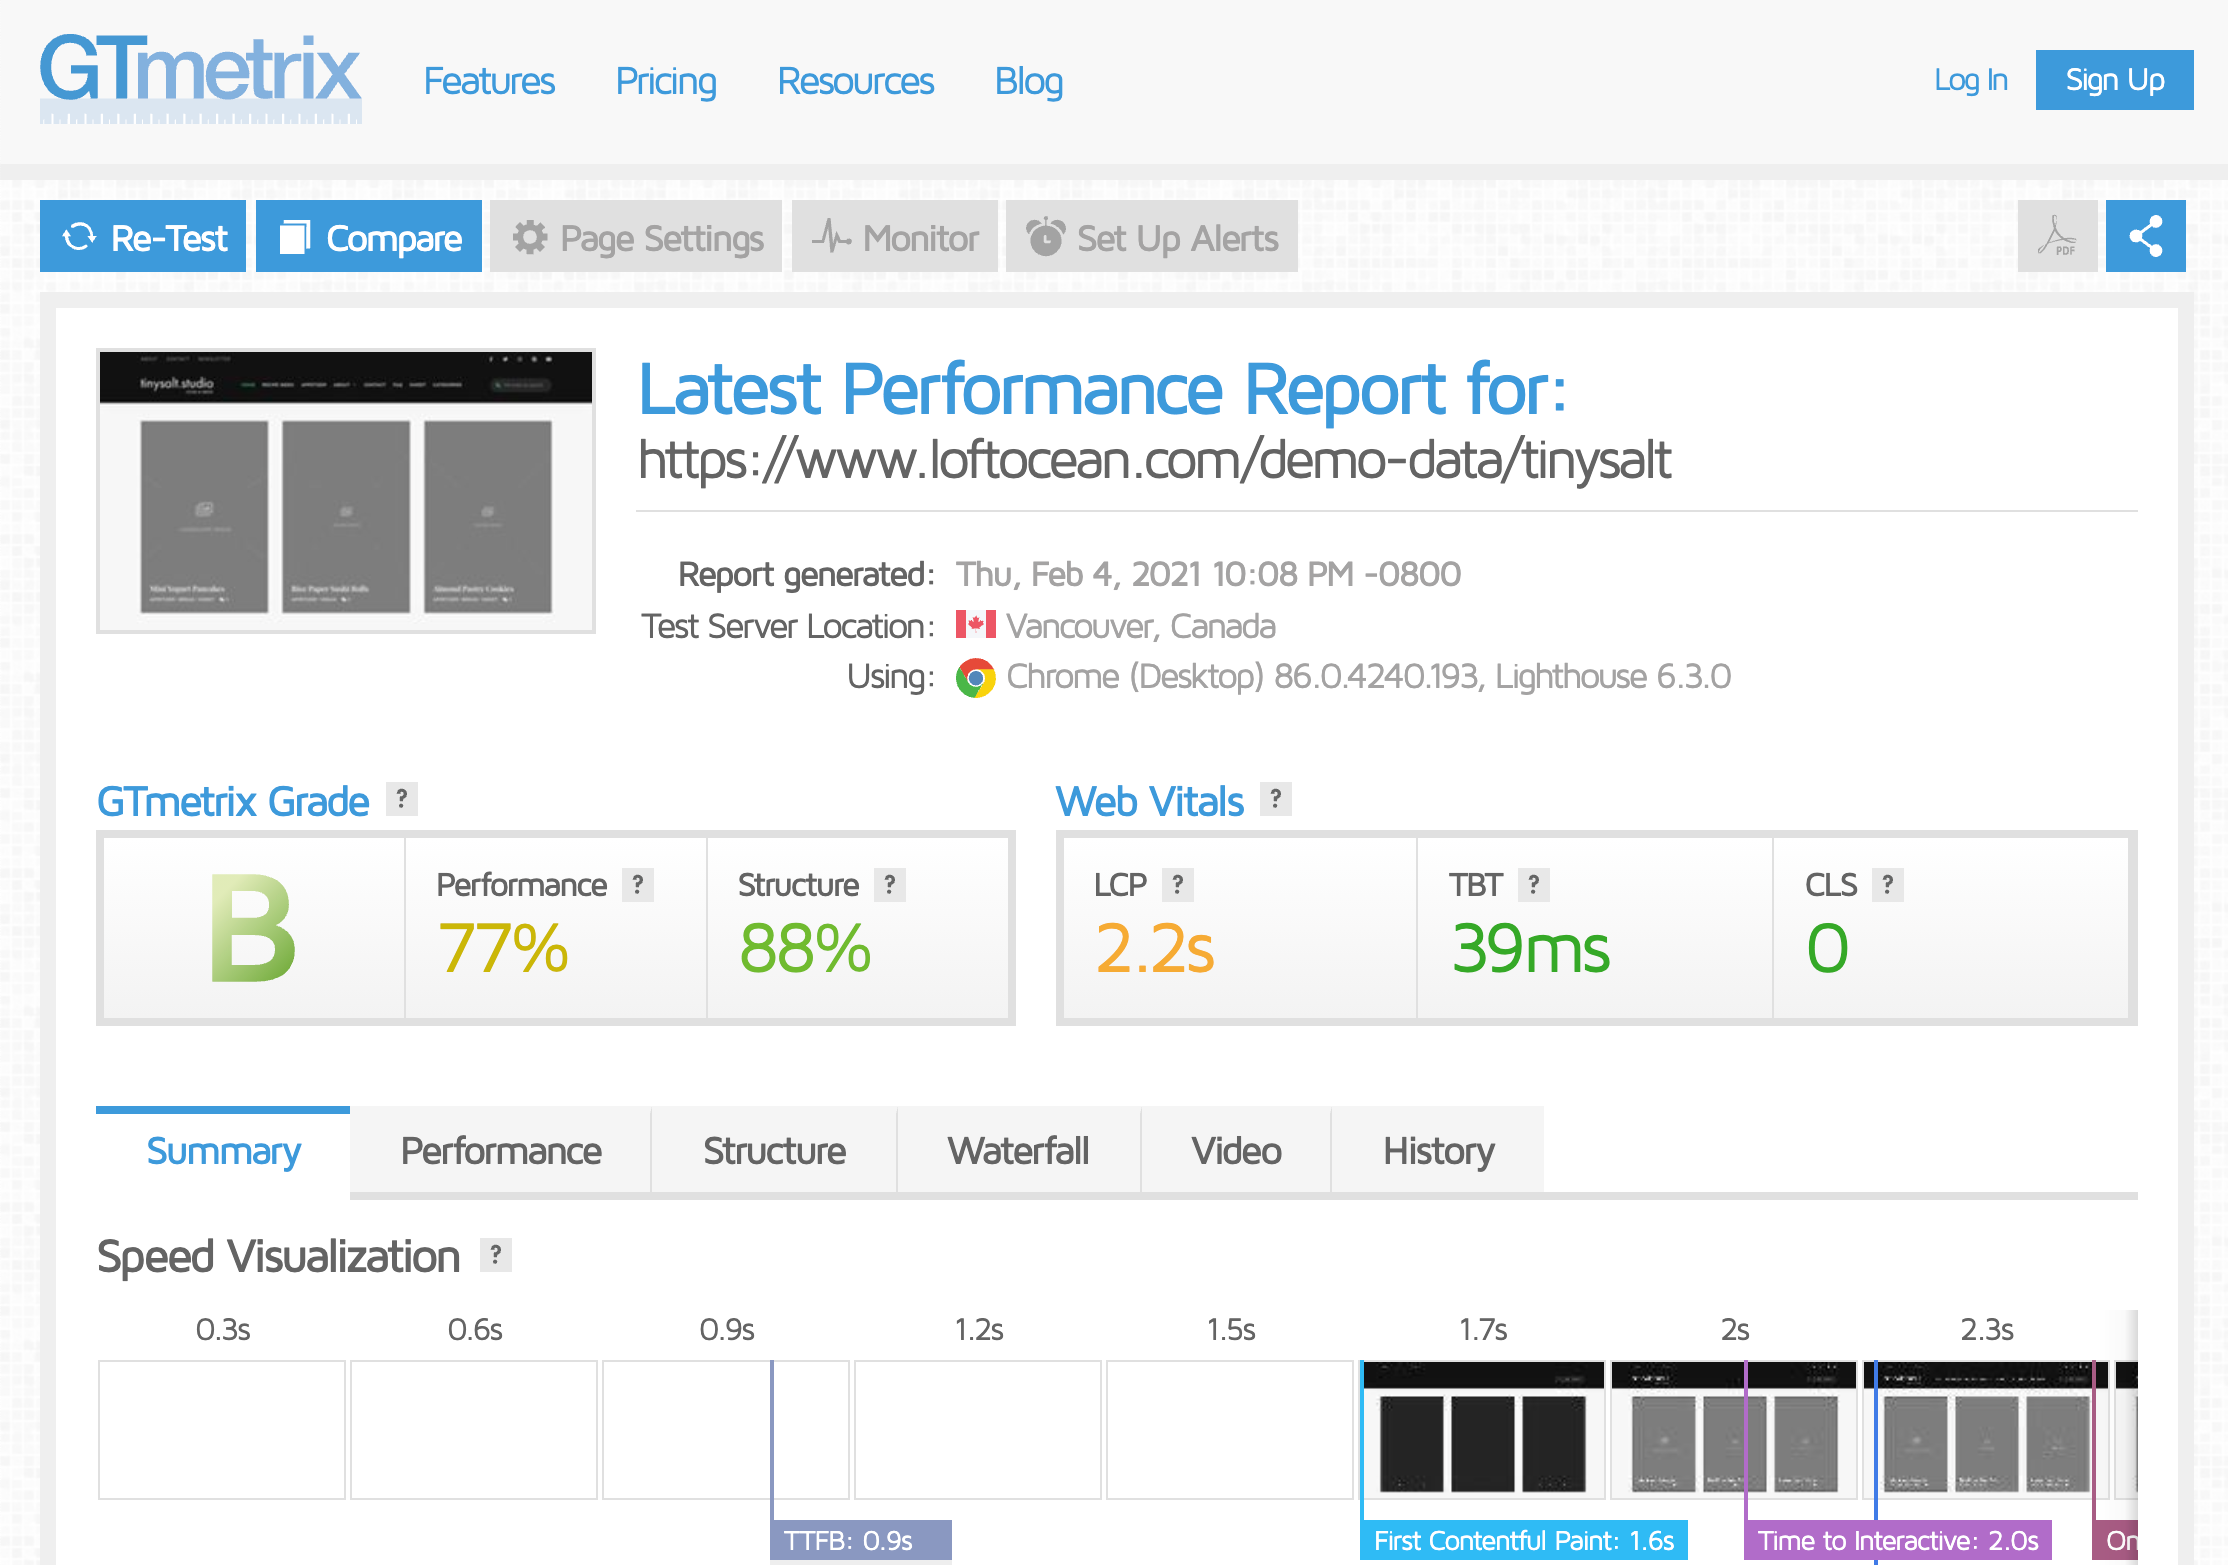2228x1565 pixels.
Task: Open the History tab
Action: coord(1438,1151)
